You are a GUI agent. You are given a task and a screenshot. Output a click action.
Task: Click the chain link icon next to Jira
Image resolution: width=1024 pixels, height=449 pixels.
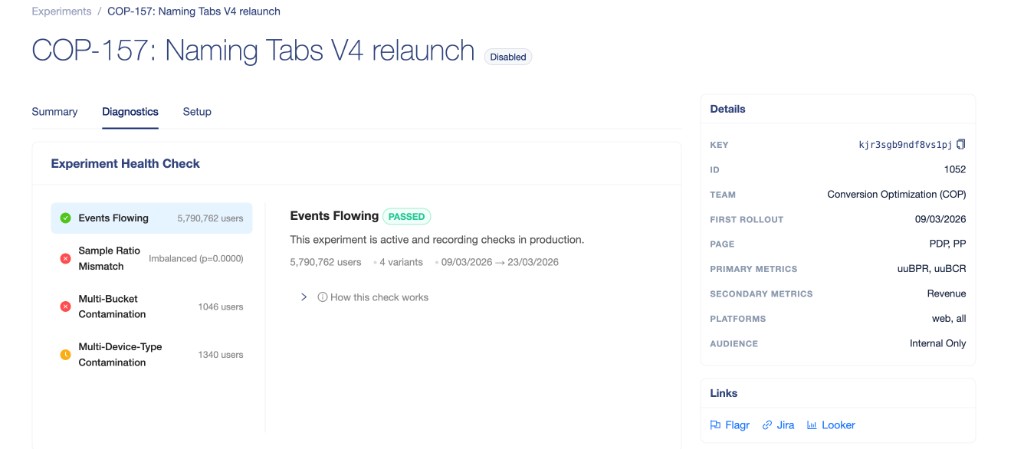pyautogui.click(x=767, y=425)
